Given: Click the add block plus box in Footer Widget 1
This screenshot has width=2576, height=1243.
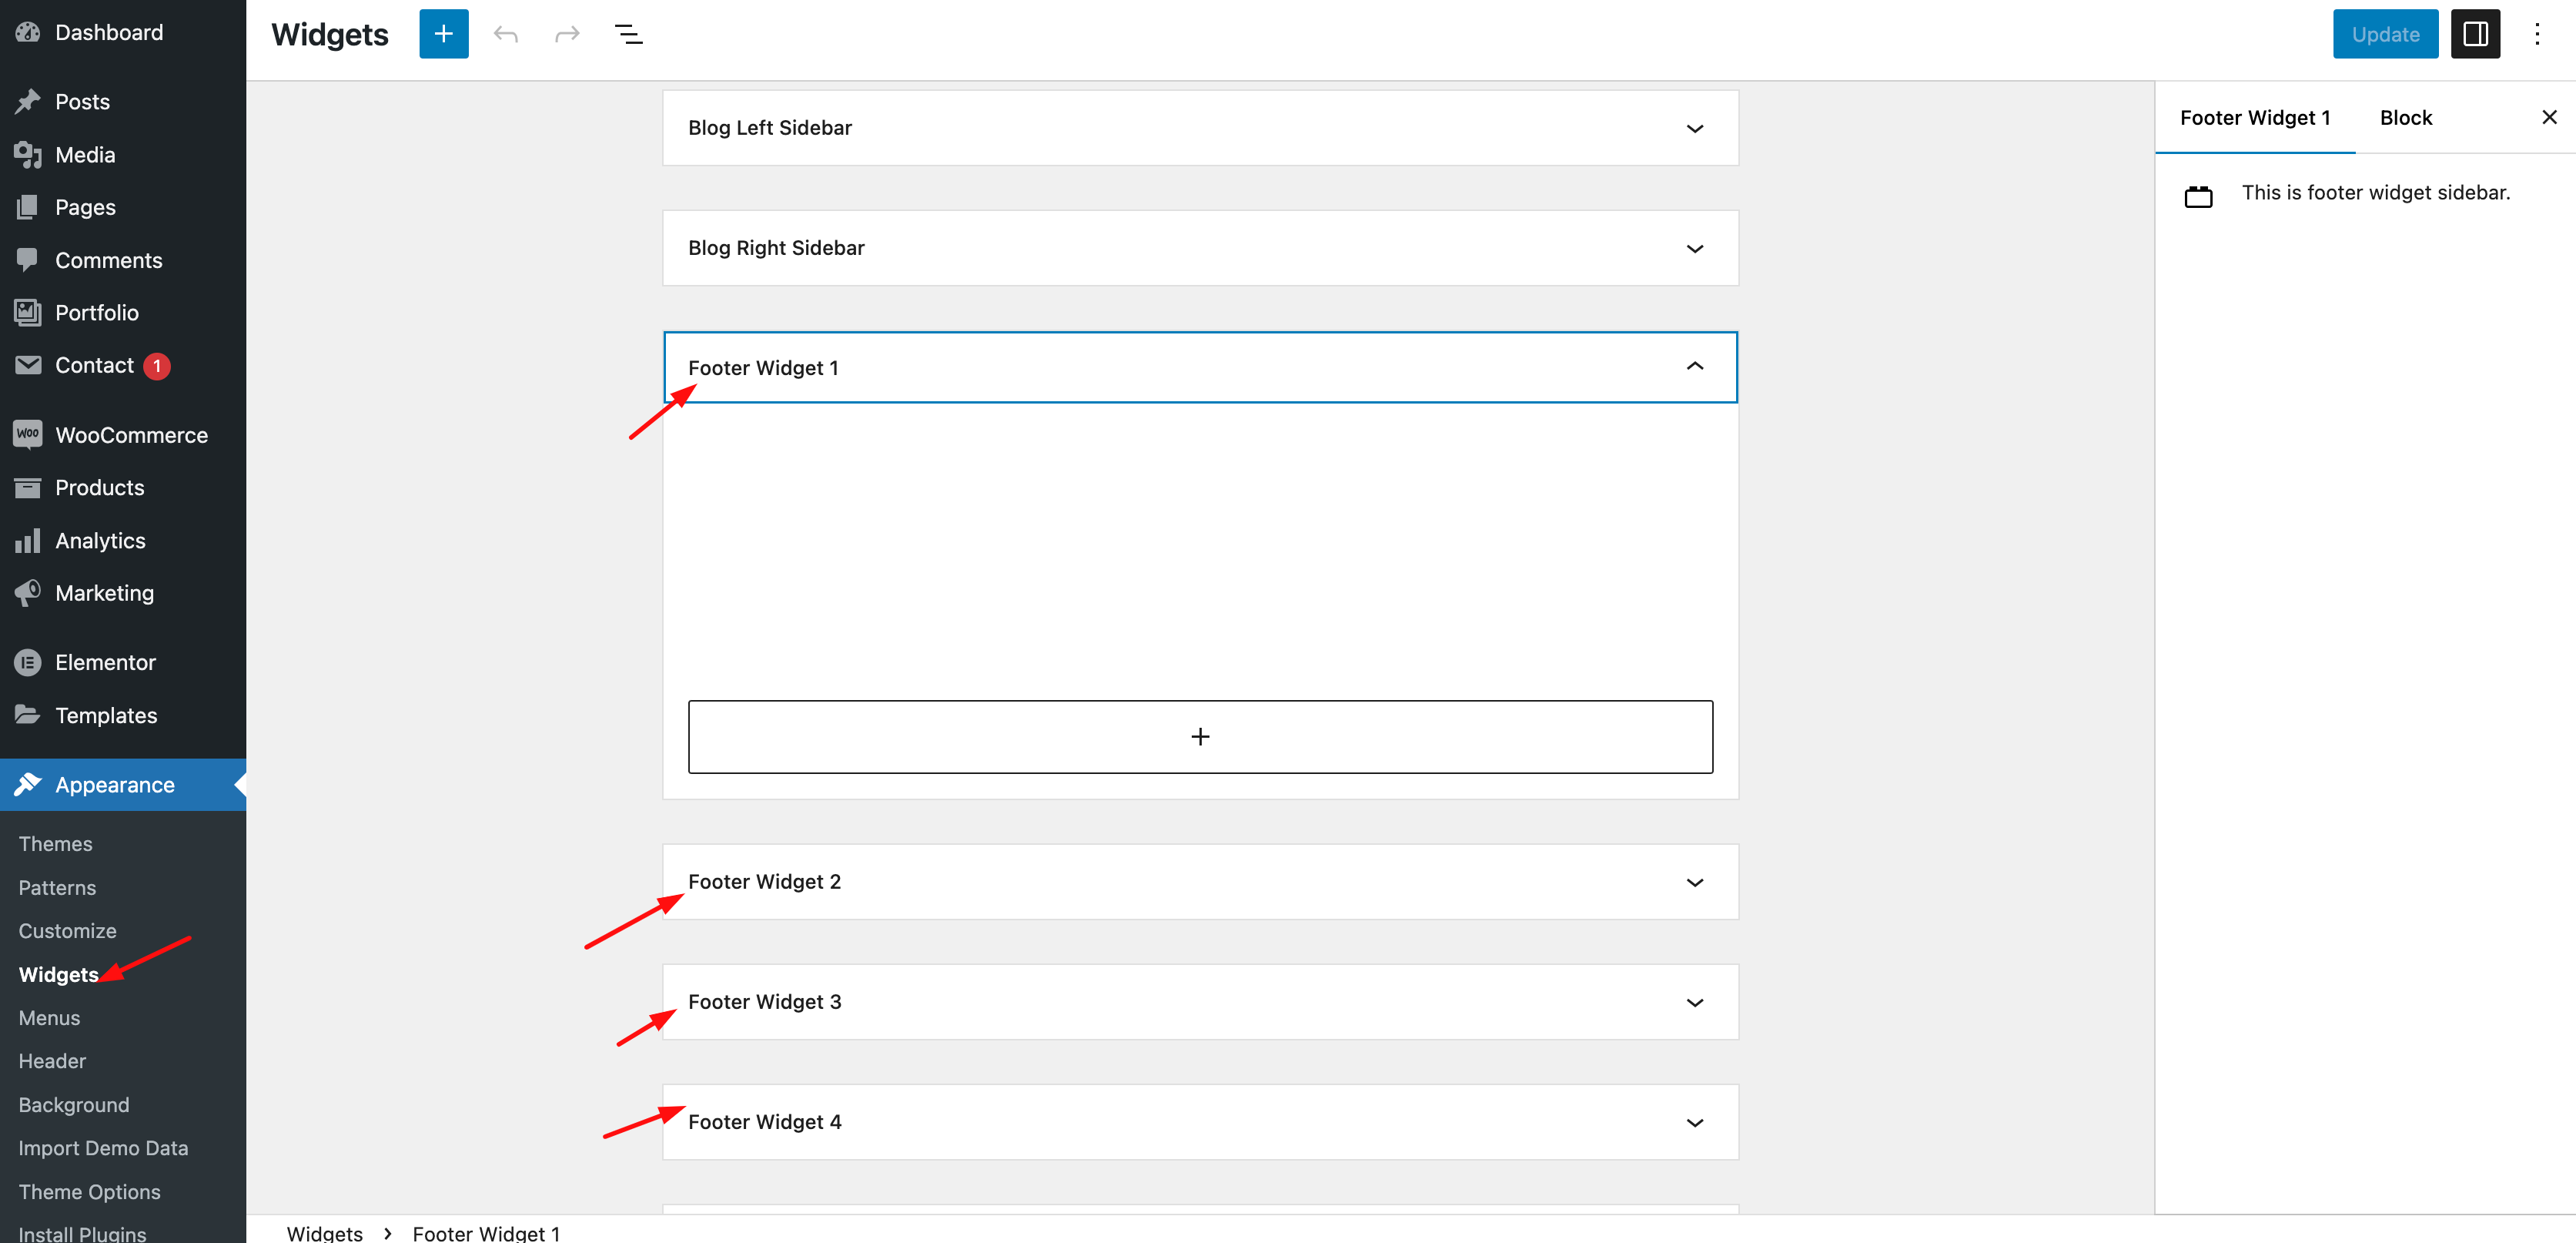Looking at the screenshot, I should point(1200,736).
